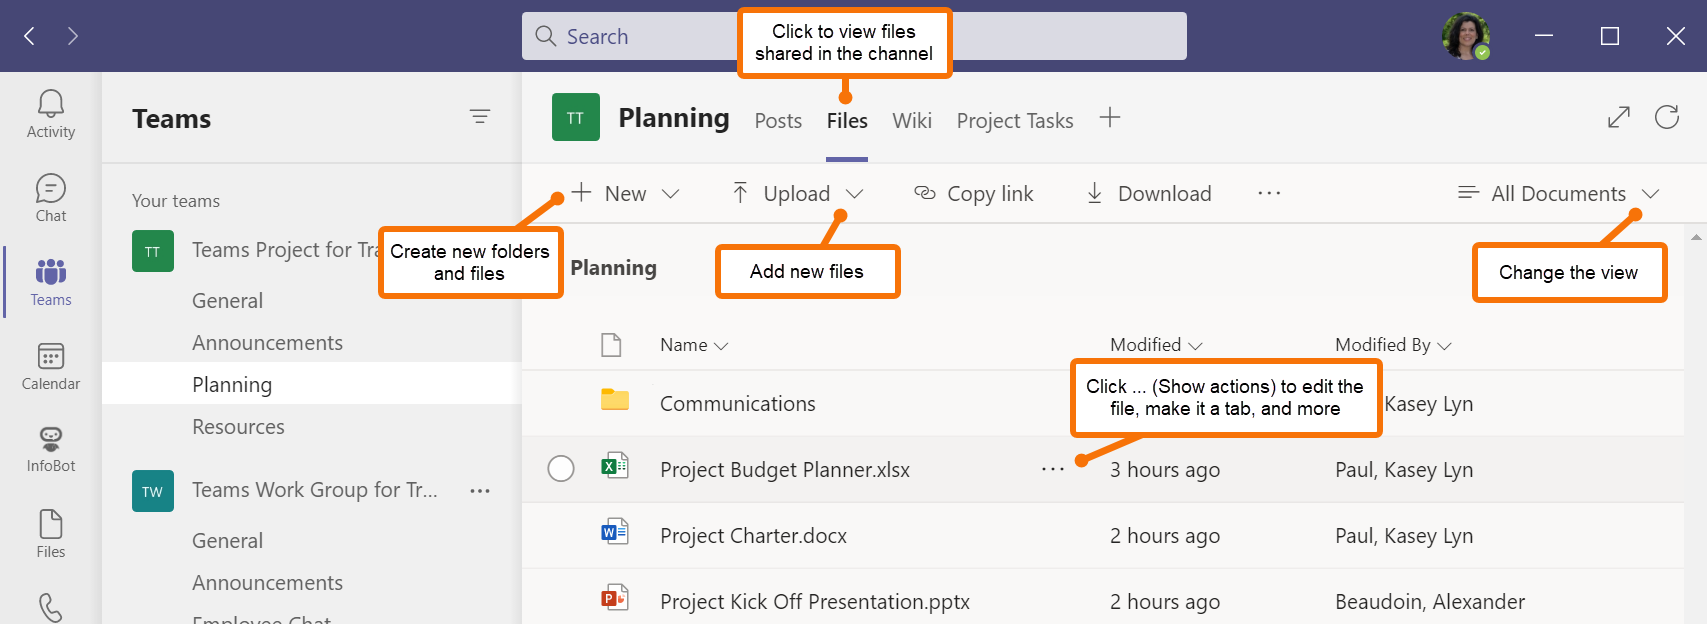Click the Planning channel TT avatar
The width and height of the screenshot is (1707, 624).
[x=576, y=117]
